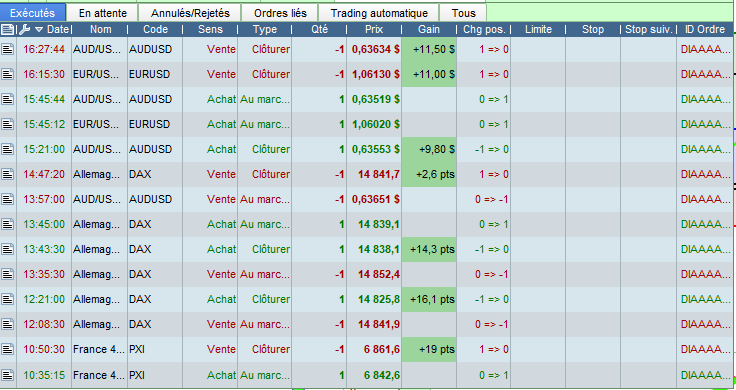This screenshot has width=736, height=390.
Task: Sort by the Chg pos. column header
Action: click(484, 30)
